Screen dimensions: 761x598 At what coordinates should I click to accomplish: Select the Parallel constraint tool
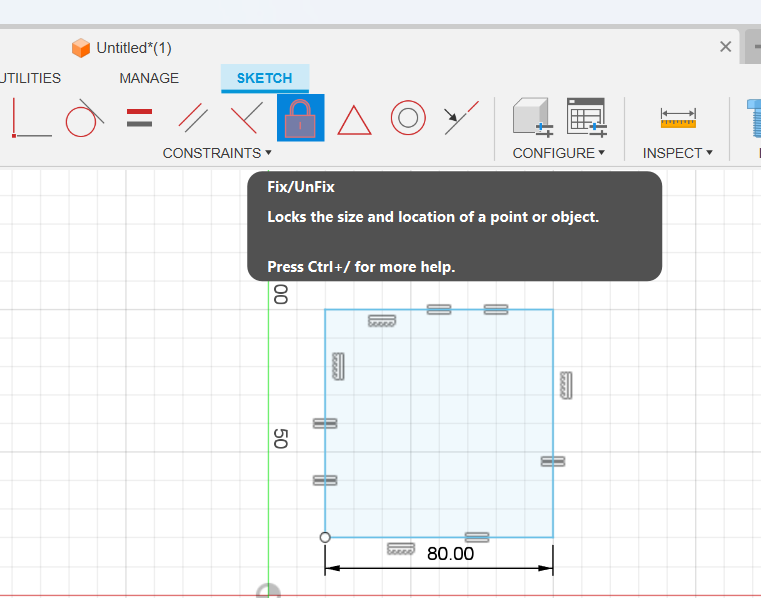(x=193, y=117)
